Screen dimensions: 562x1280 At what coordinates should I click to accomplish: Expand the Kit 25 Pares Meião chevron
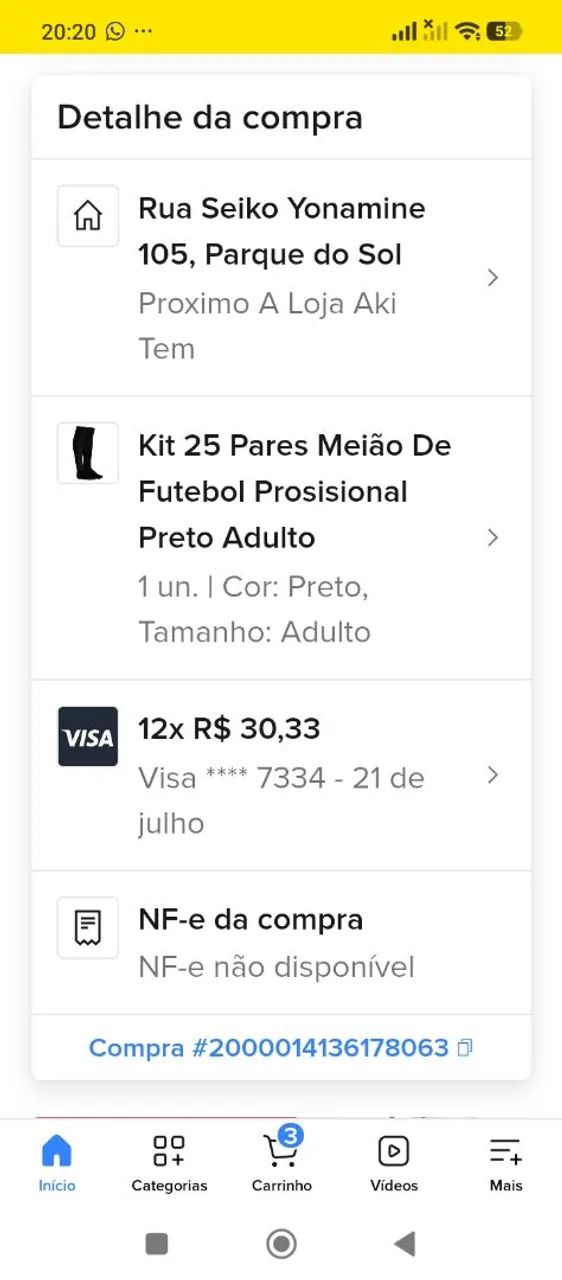coord(492,538)
